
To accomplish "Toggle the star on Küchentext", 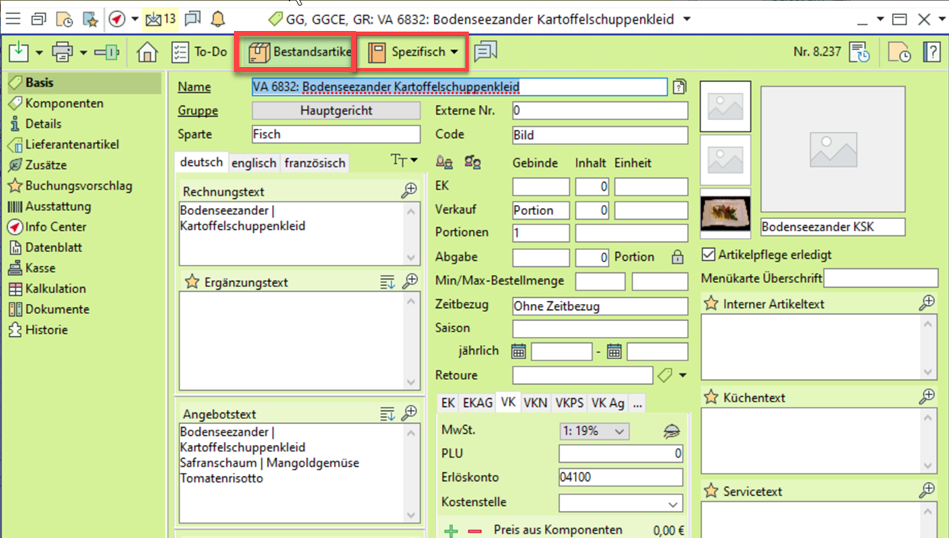I will coord(711,397).
